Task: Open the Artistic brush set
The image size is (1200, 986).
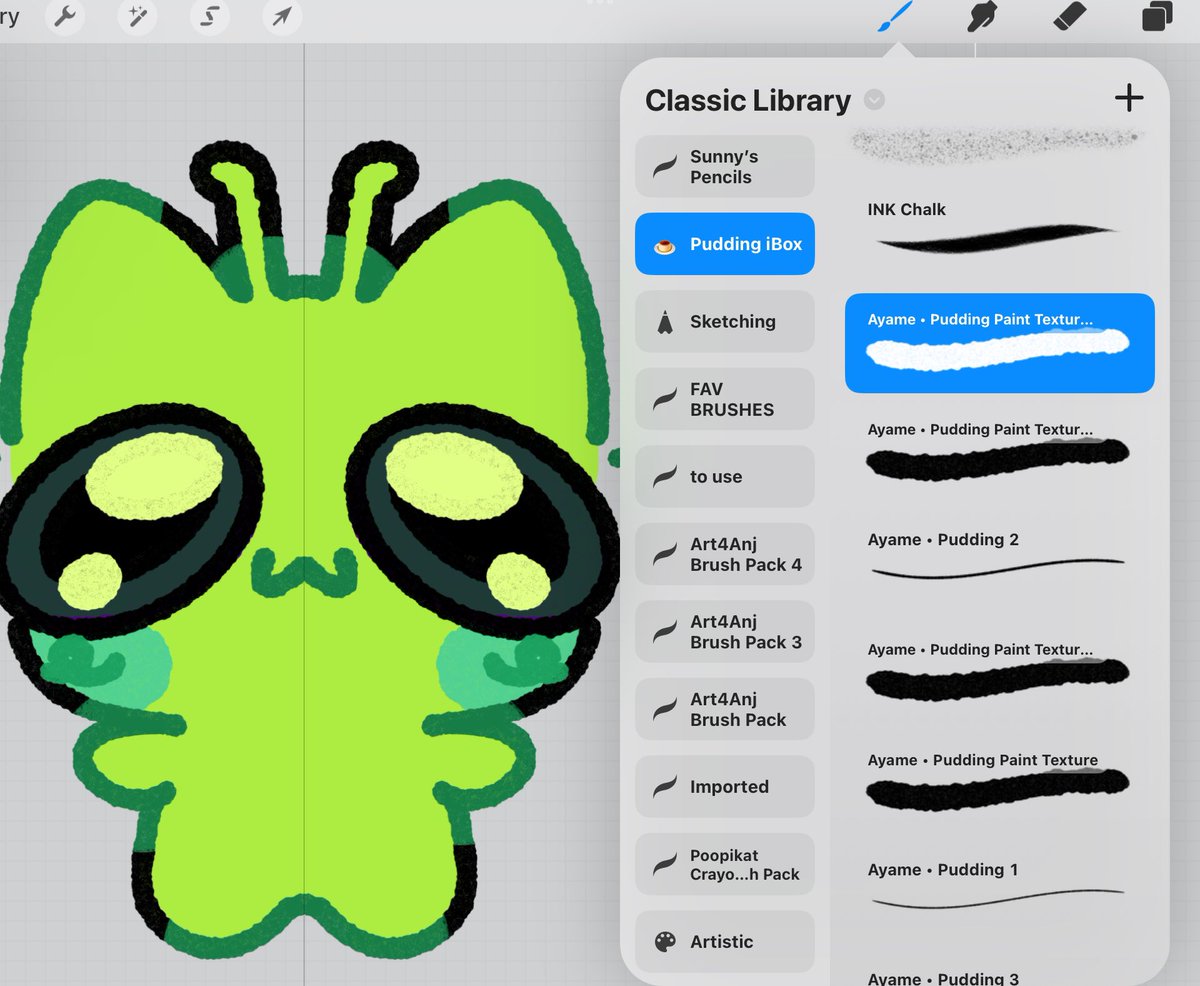Action: click(x=725, y=942)
